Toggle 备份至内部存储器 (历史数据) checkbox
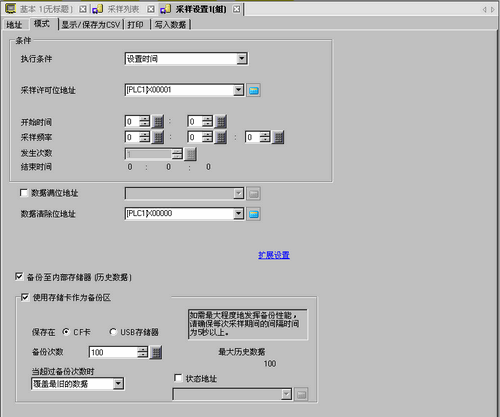The height and width of the screenshot is (417, 500). tap(19, 277)
